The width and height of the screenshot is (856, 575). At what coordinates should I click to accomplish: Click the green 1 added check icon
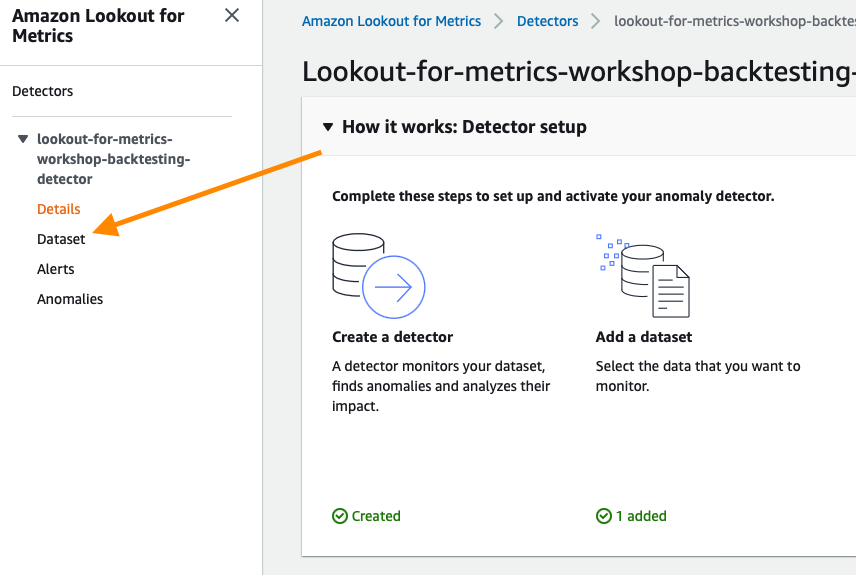pyautogui.click(x=604, y=516)
